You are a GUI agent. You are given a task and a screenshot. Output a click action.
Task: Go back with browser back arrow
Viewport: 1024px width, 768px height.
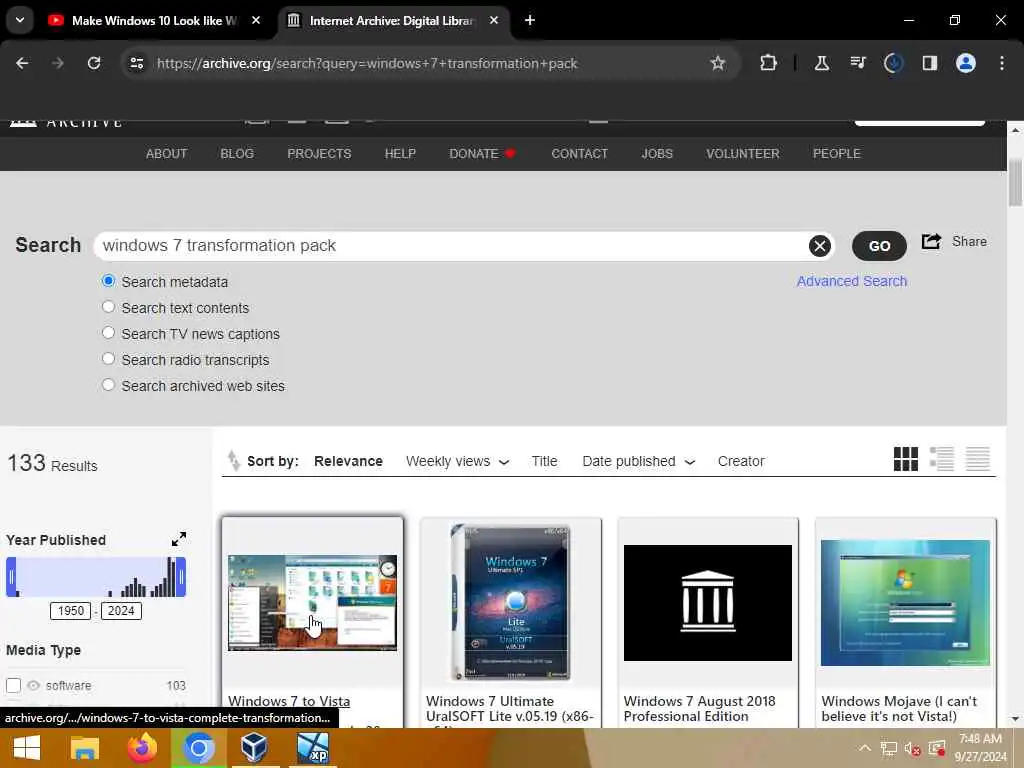22,63
